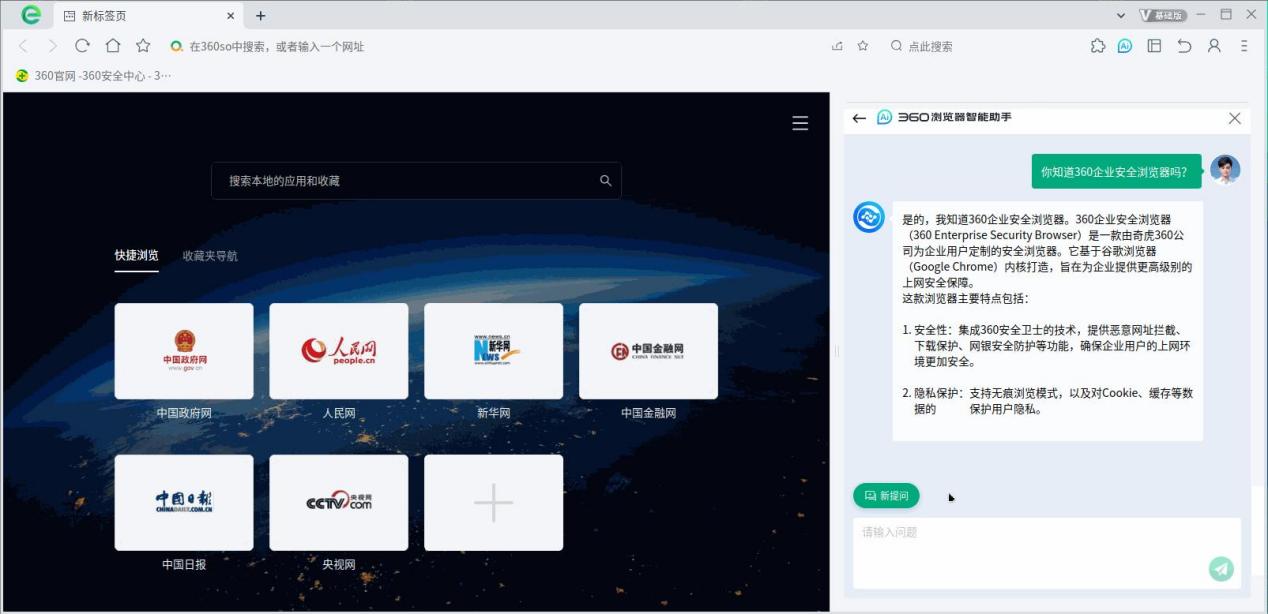Click the star icon beside share icon
Viewport: 1268px width, 614px height.
click(863, 46)
